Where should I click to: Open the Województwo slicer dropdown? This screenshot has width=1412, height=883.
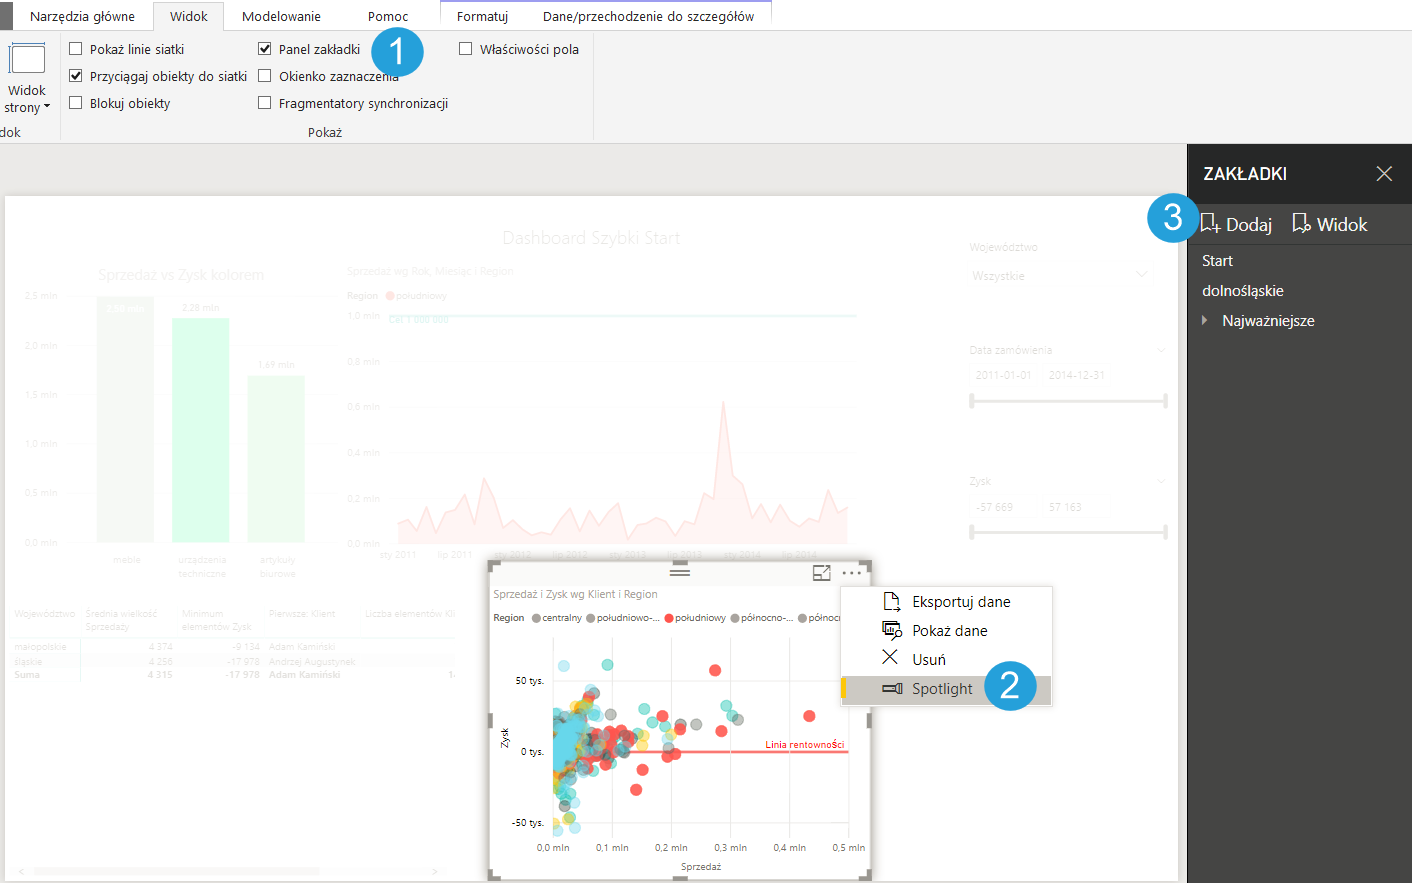point(1141,275)
